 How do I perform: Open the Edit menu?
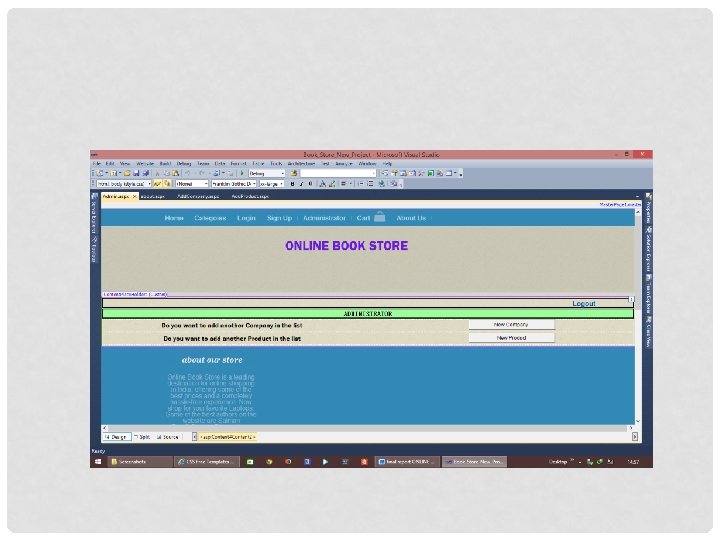[x=110, y=163]
